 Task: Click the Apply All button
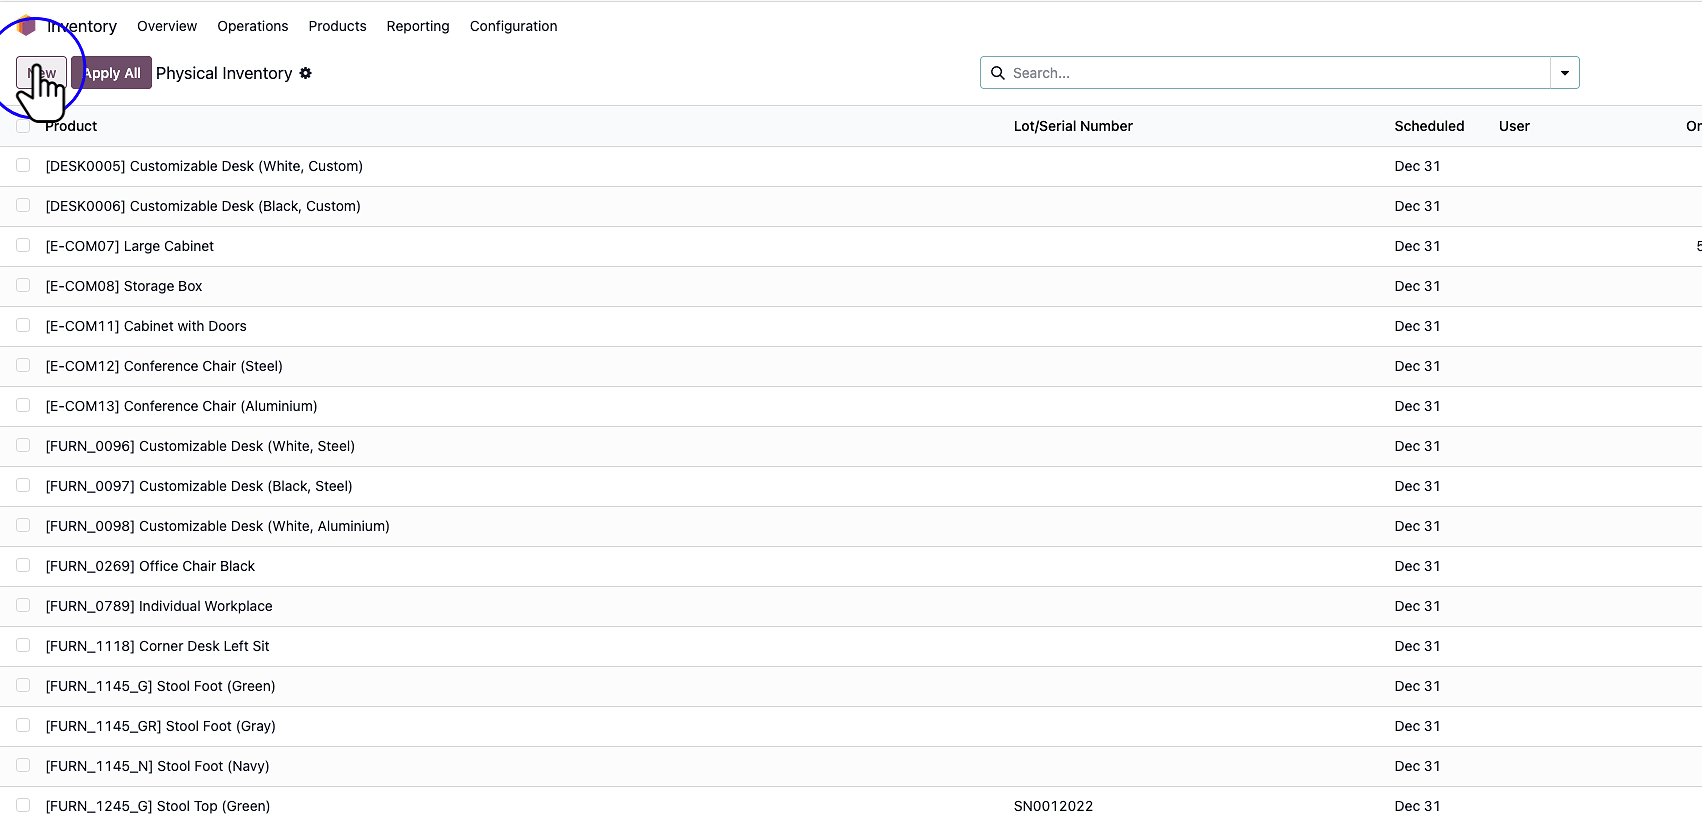click(112, 73)
